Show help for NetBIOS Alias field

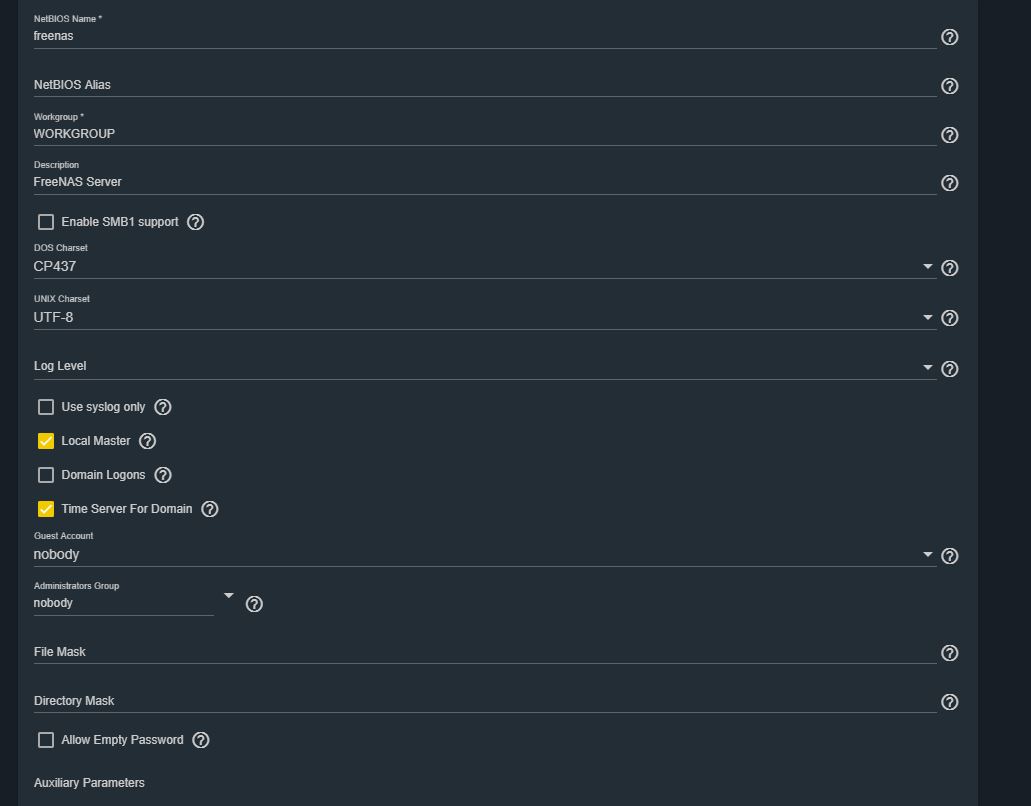click(x=949, y=86)
